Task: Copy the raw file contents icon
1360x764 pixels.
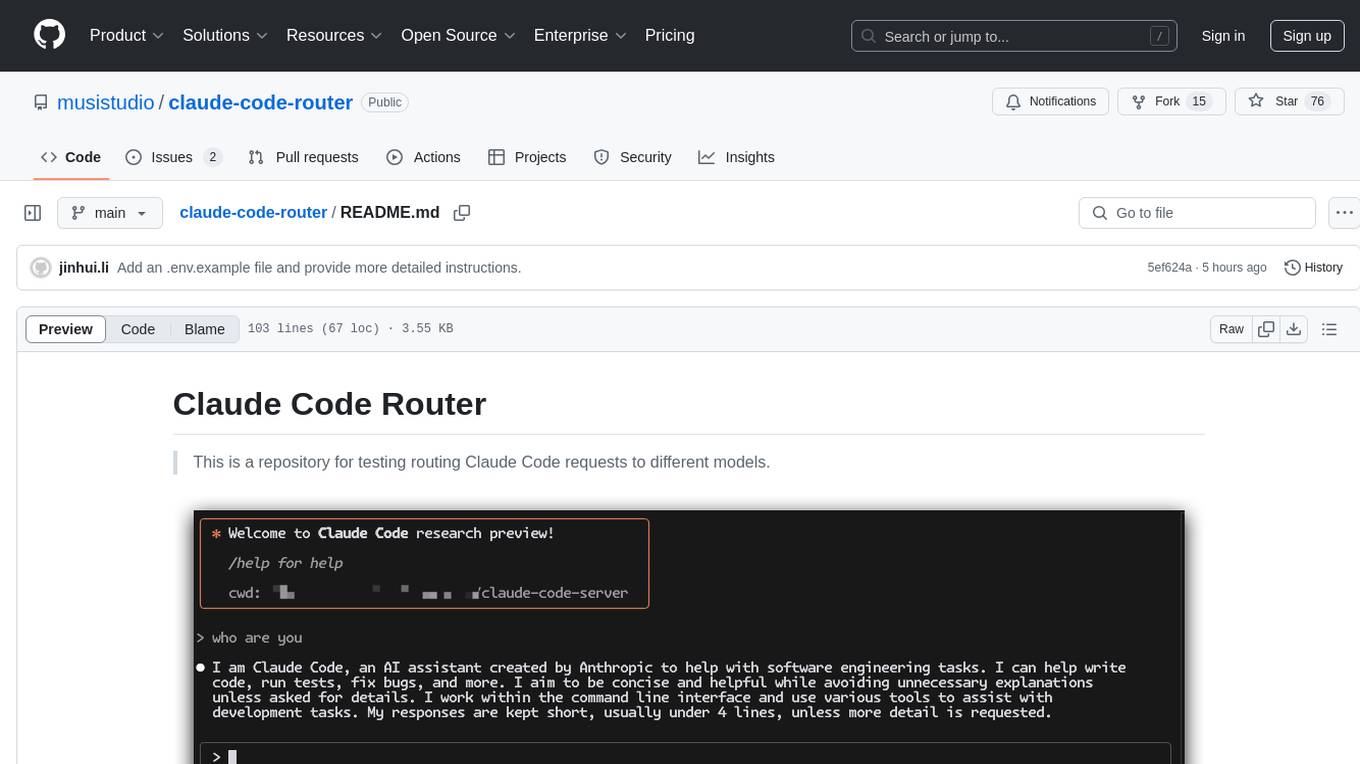Action: [1266, 329]
